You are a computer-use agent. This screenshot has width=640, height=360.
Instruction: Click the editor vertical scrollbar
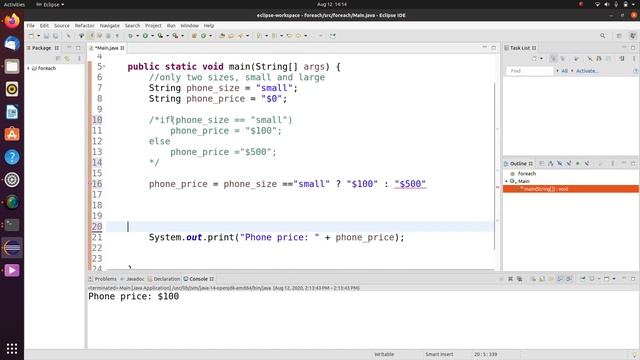click(494, 167)
